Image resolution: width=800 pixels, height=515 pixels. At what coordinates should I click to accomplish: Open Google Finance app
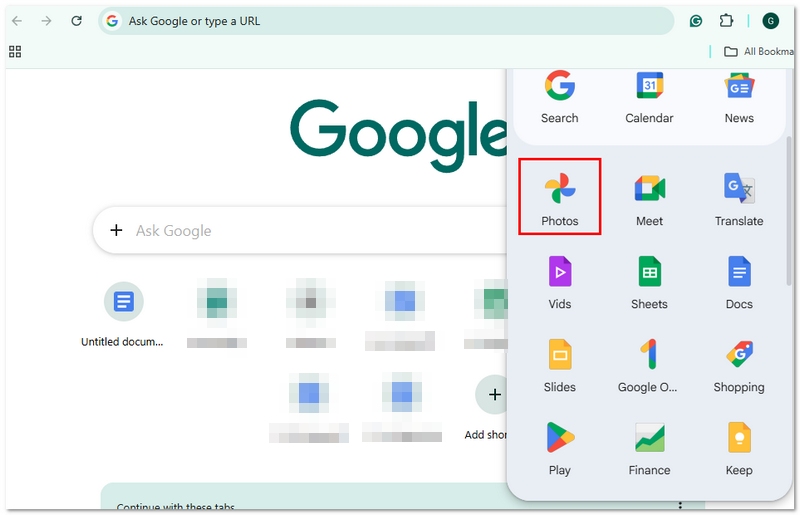pos(649,448)
